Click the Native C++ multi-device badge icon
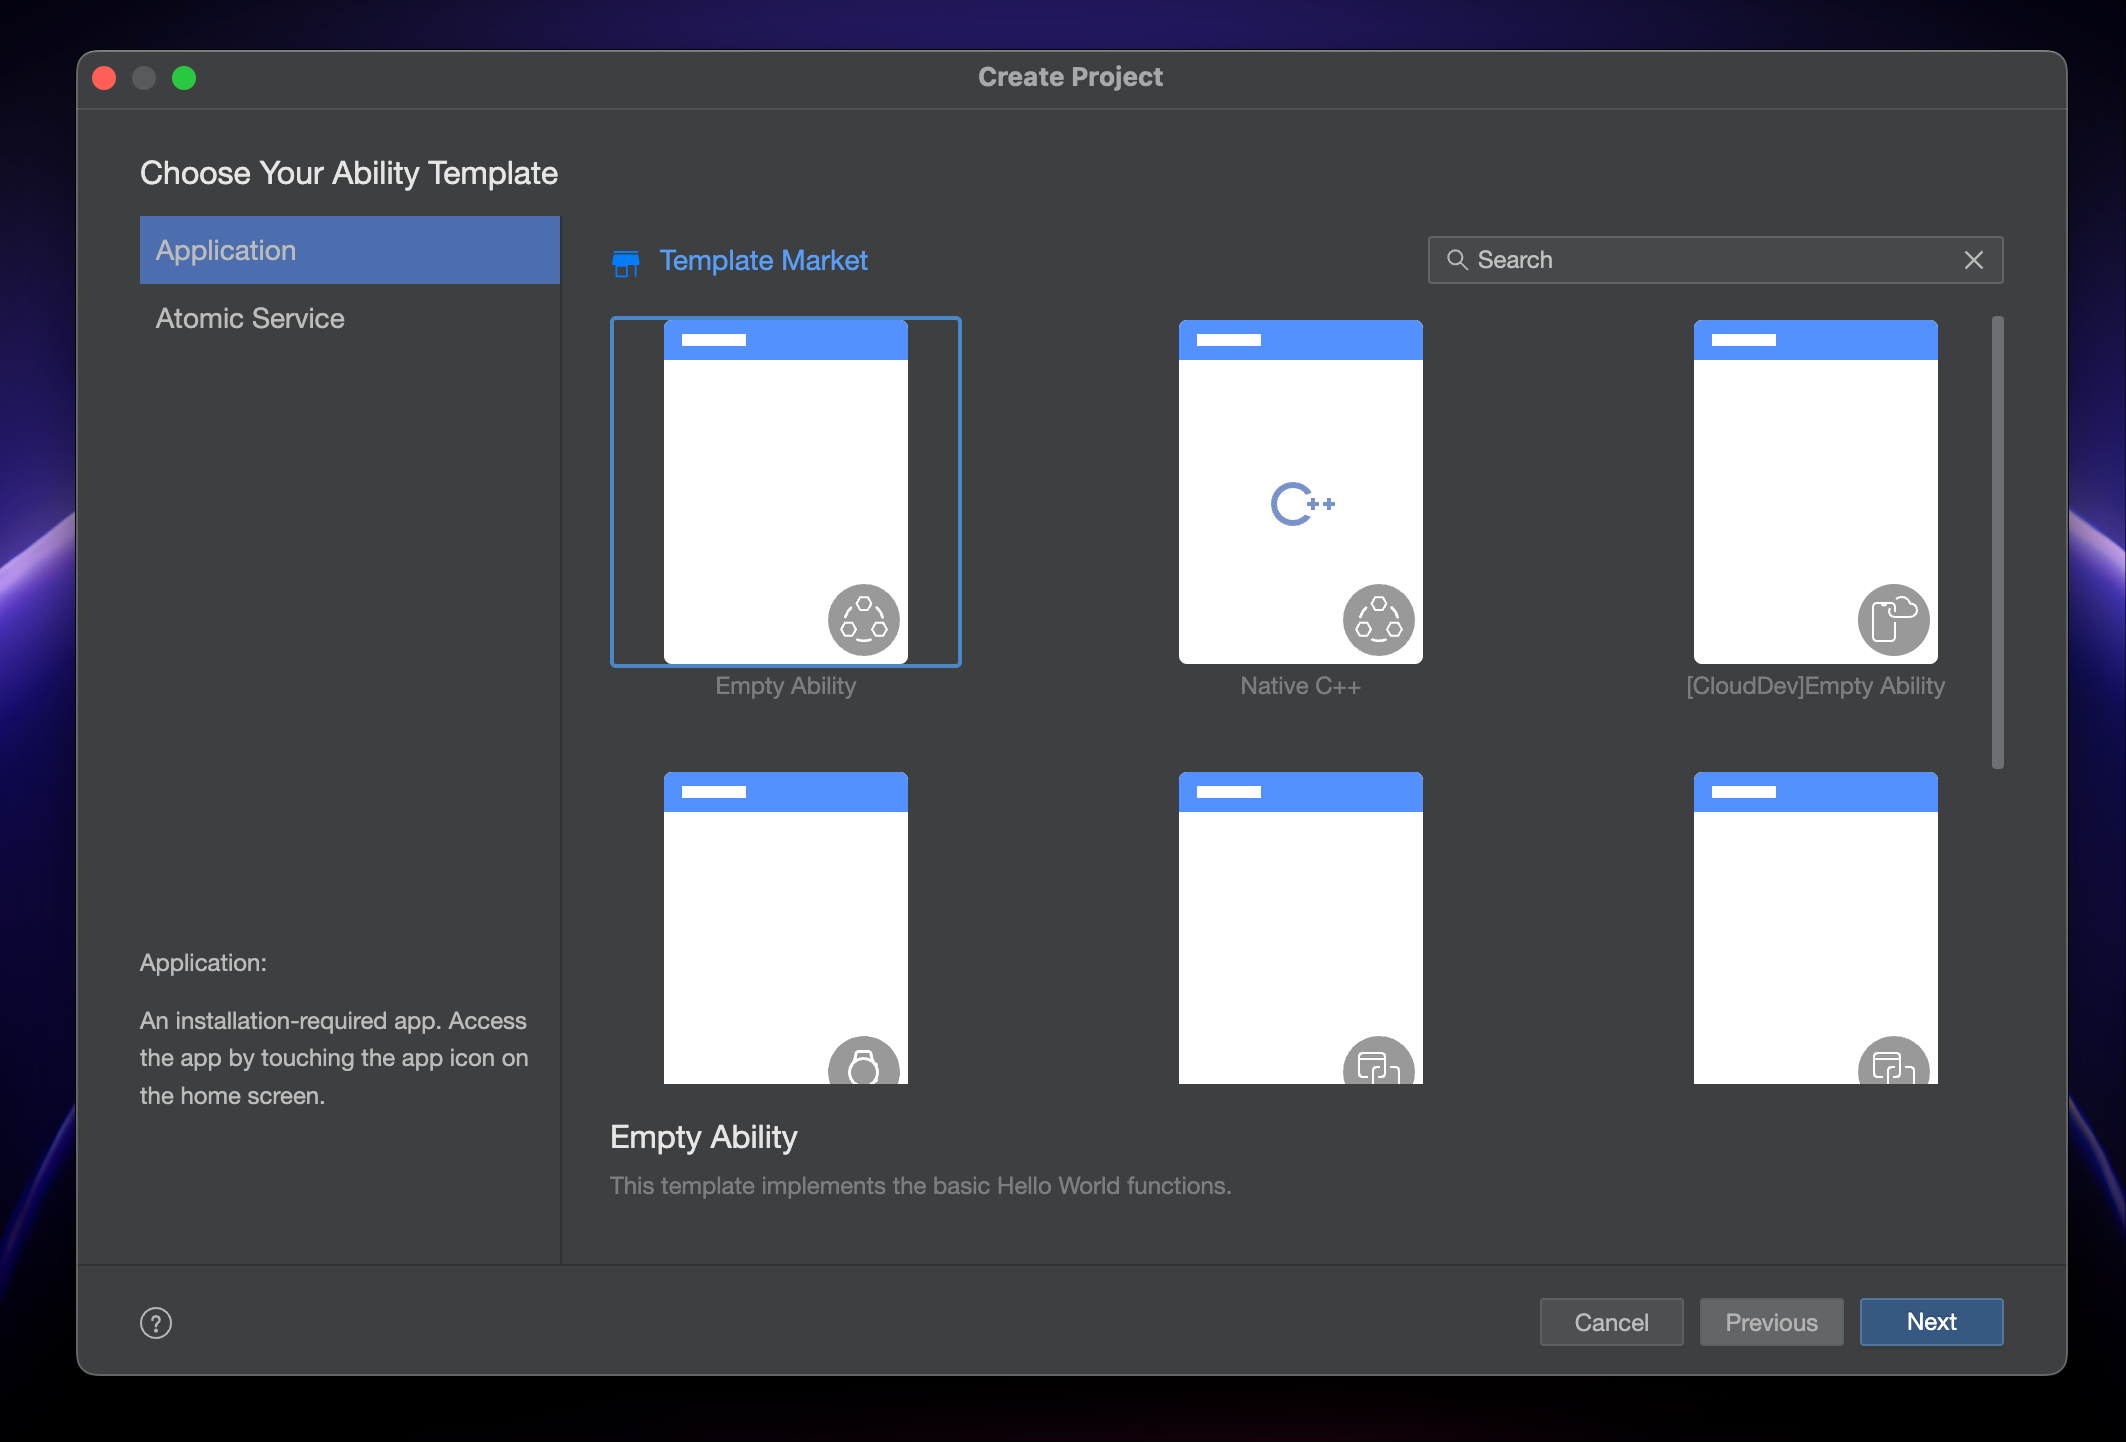 coord(1379,620)
